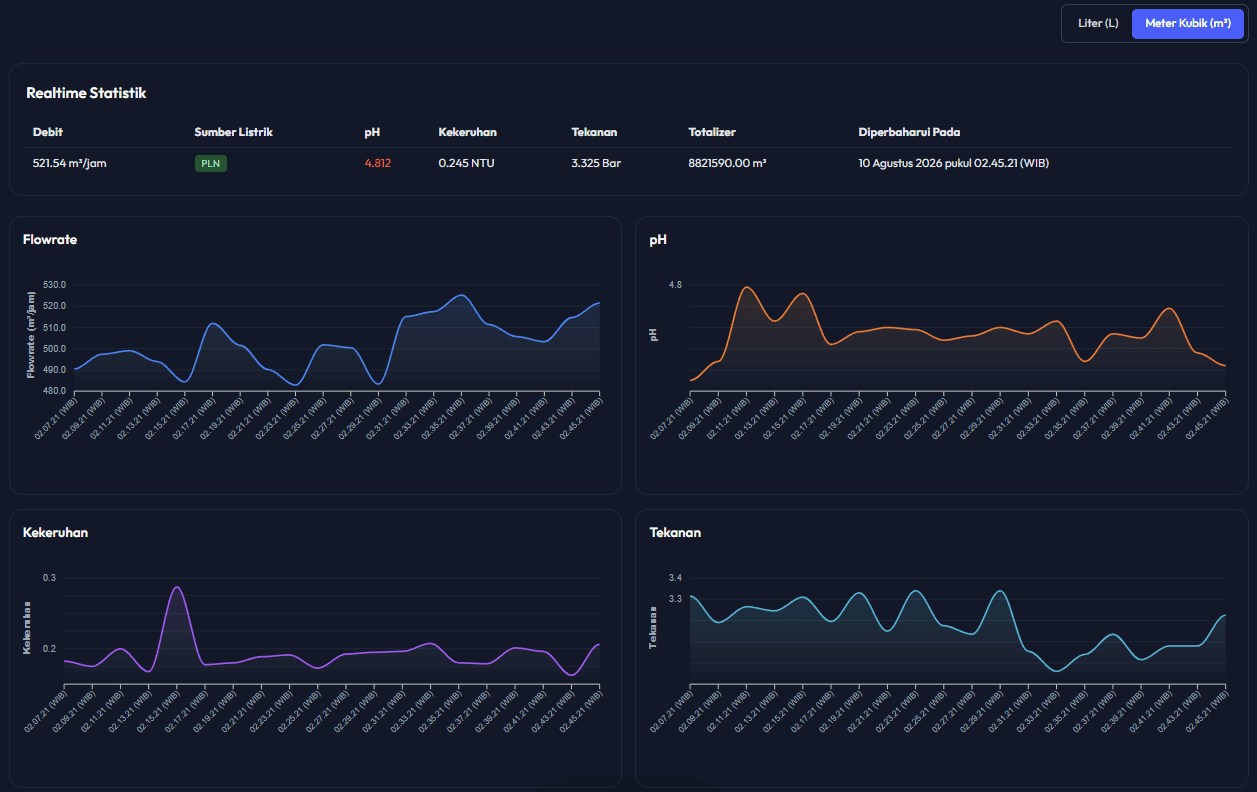Screen dimensions: 1257x792
Task: Click the 02.45.21 (WIB) tick on Tekanan chart
Action: pyautogui.click(x=1207, y=713)
